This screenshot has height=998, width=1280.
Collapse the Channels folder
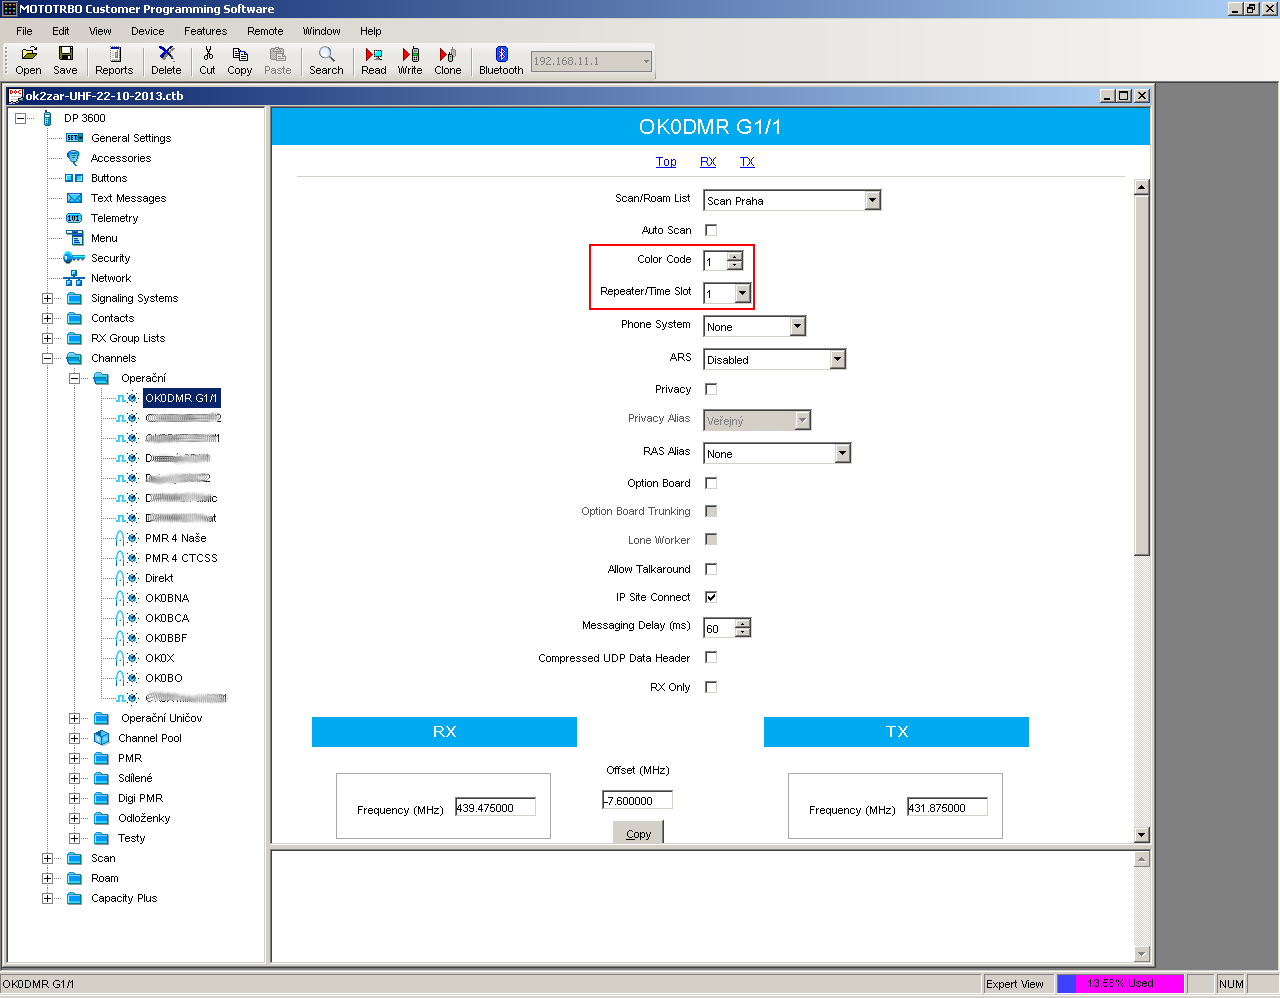coord(47,358)
